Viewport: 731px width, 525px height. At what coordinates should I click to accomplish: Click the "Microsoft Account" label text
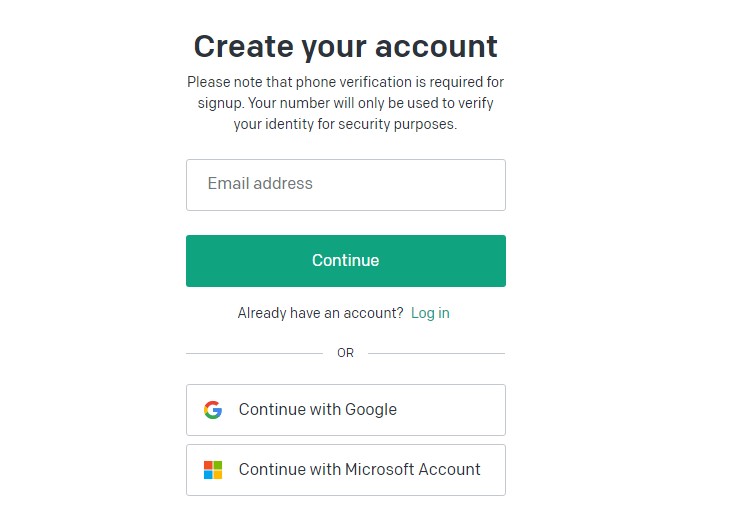click(x=413, y=469)
